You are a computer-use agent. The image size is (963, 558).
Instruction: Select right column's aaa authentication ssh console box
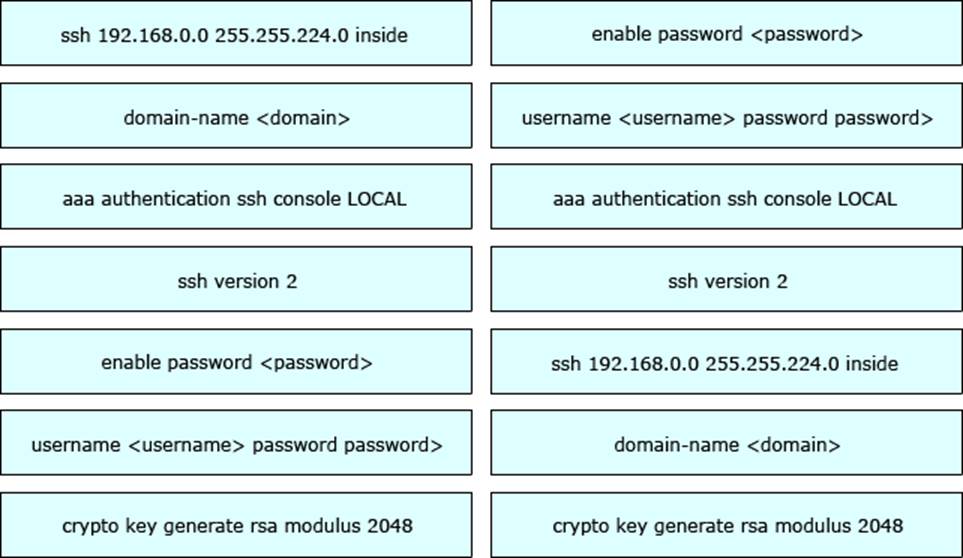(x=727, y=198)
